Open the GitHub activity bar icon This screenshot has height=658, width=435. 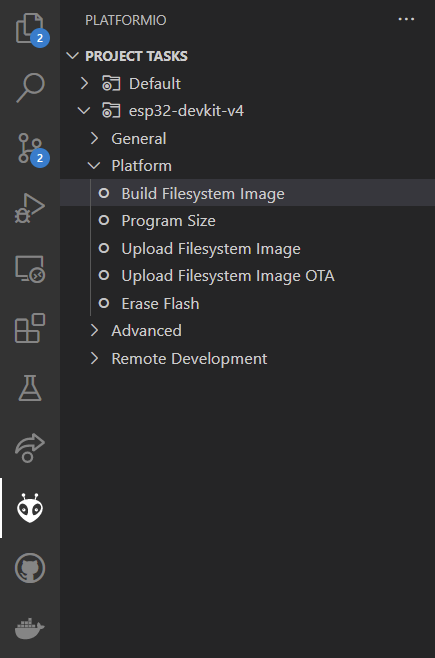[x=30, y=568]
